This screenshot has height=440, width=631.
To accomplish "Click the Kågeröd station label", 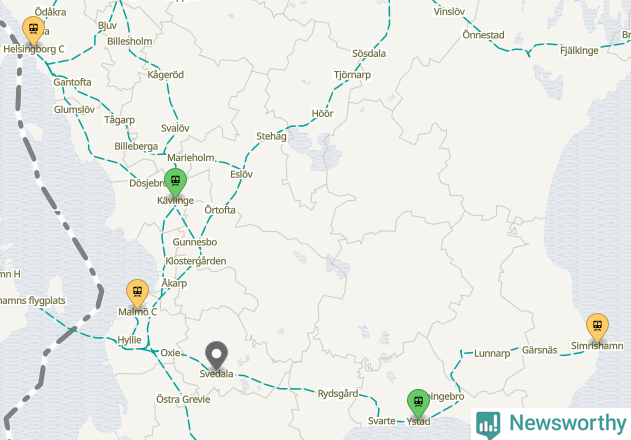I will tap(165, 75).
